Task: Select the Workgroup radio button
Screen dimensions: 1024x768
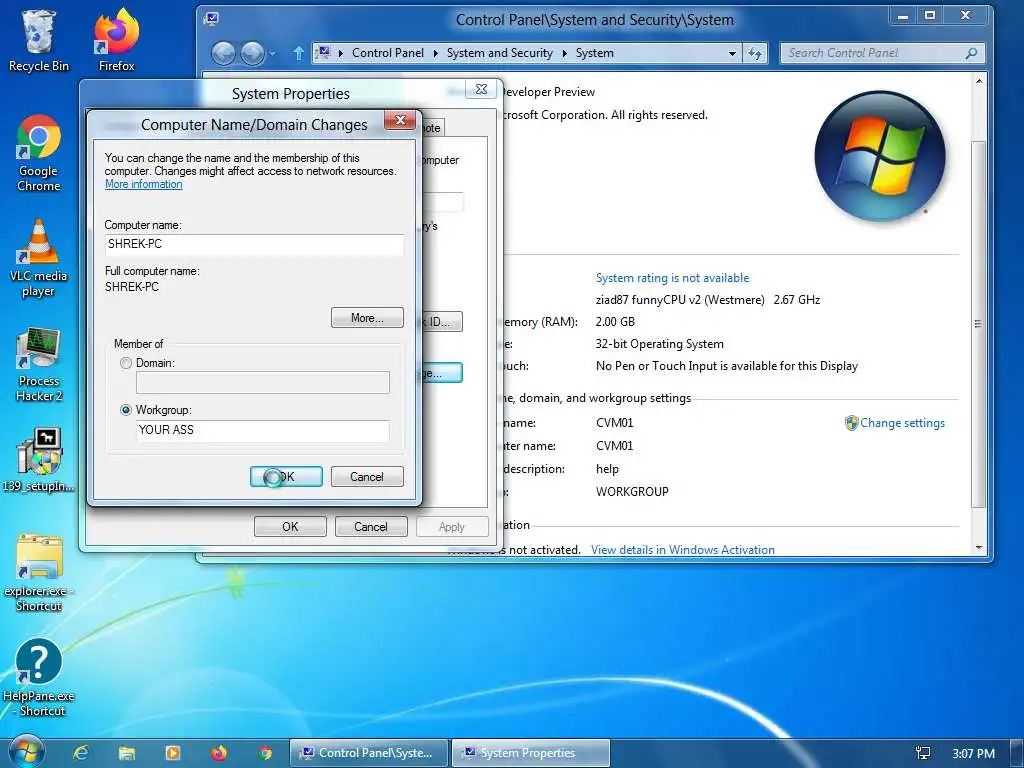Action: (126, 410)
